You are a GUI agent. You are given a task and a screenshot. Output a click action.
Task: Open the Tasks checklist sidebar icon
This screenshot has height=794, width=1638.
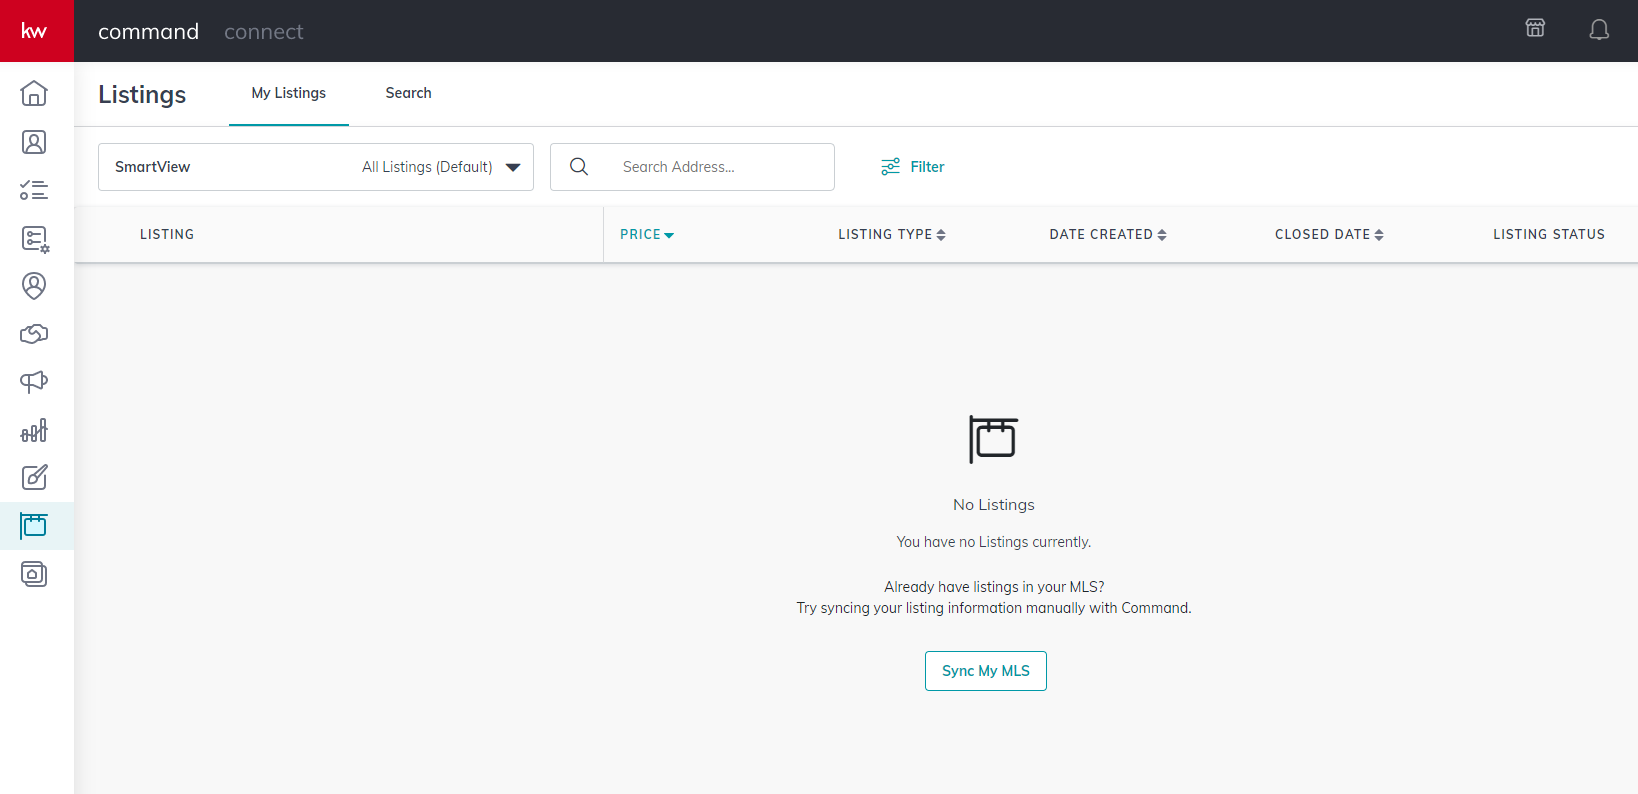coord(34,190)
